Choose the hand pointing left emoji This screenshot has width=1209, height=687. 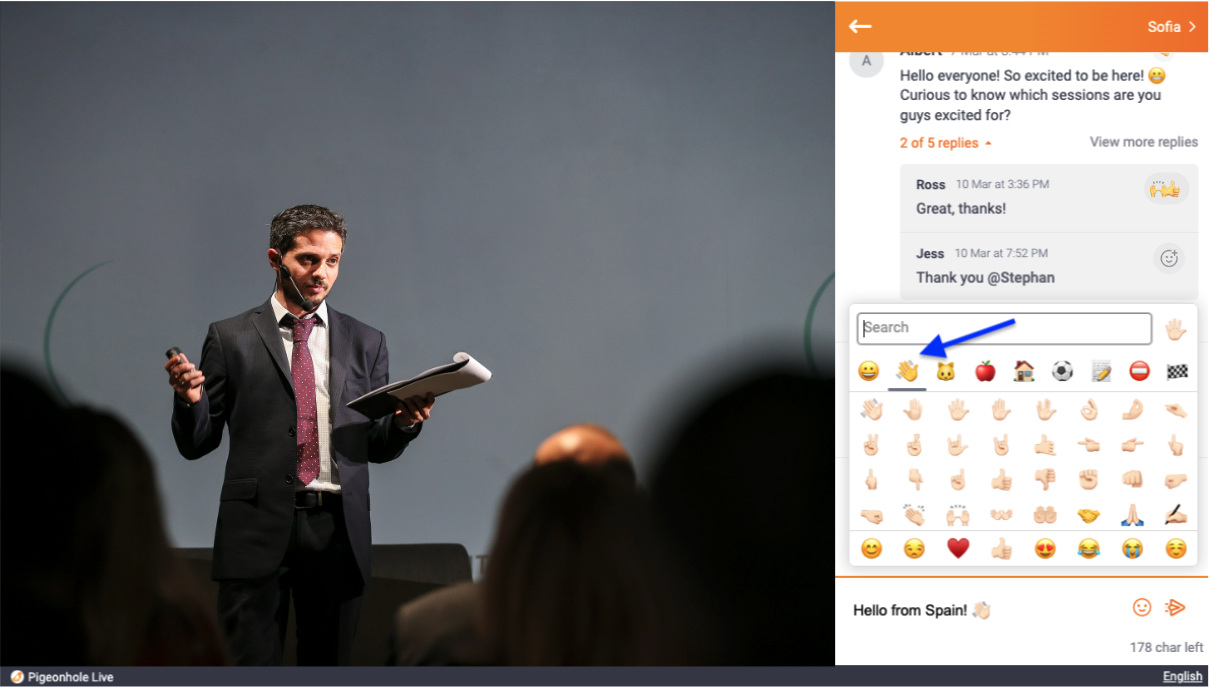click(x=1089, y=445)
